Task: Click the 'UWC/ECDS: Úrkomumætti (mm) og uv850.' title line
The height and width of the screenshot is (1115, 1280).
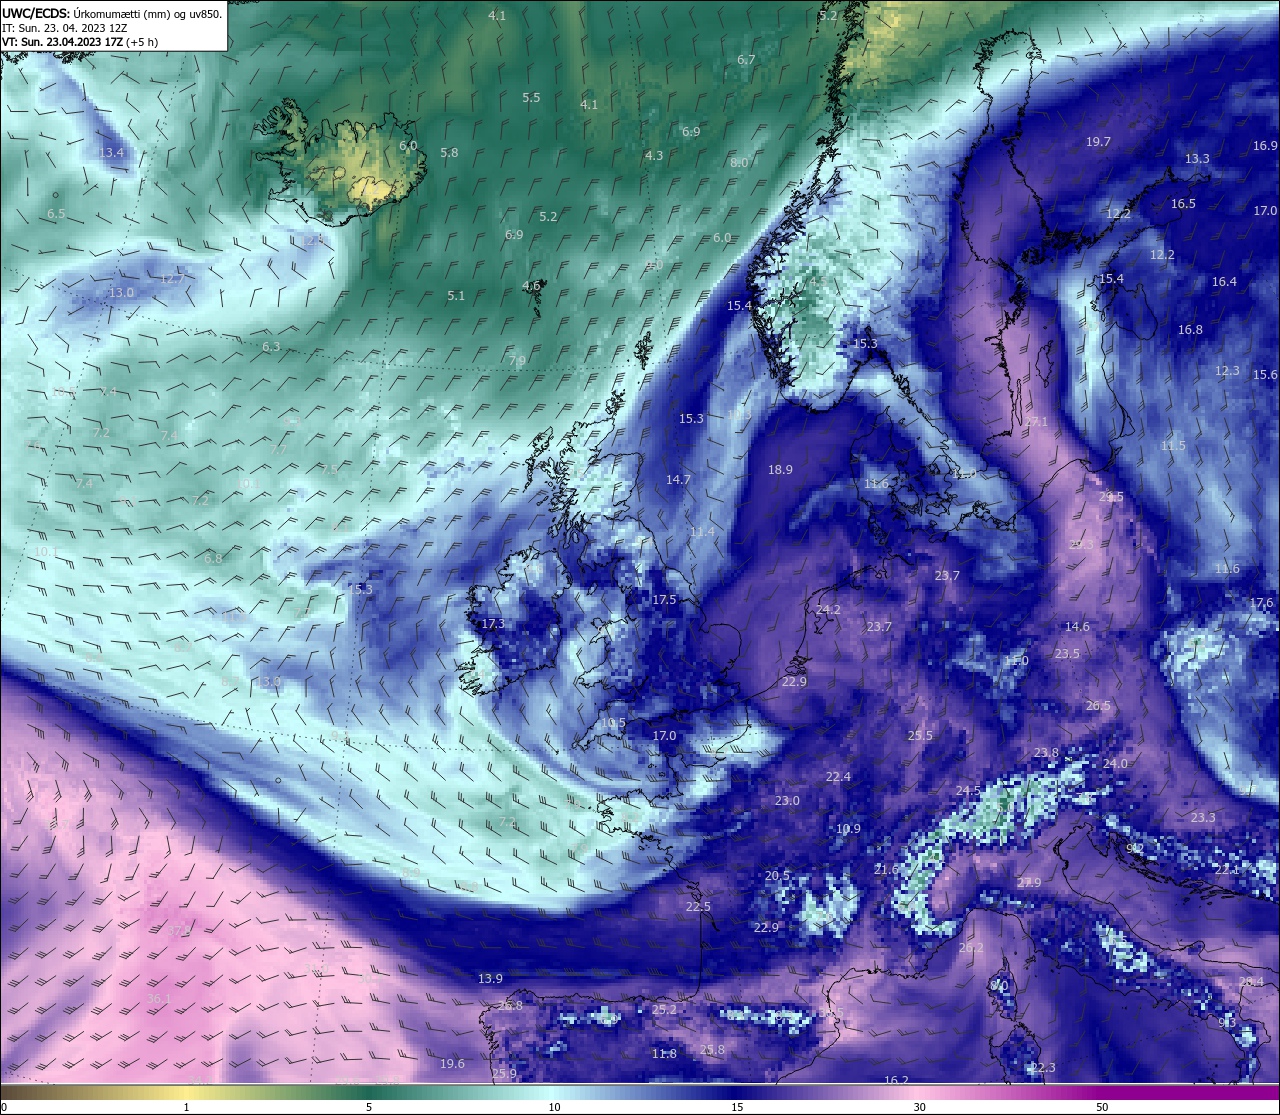Action: (112, 14)
